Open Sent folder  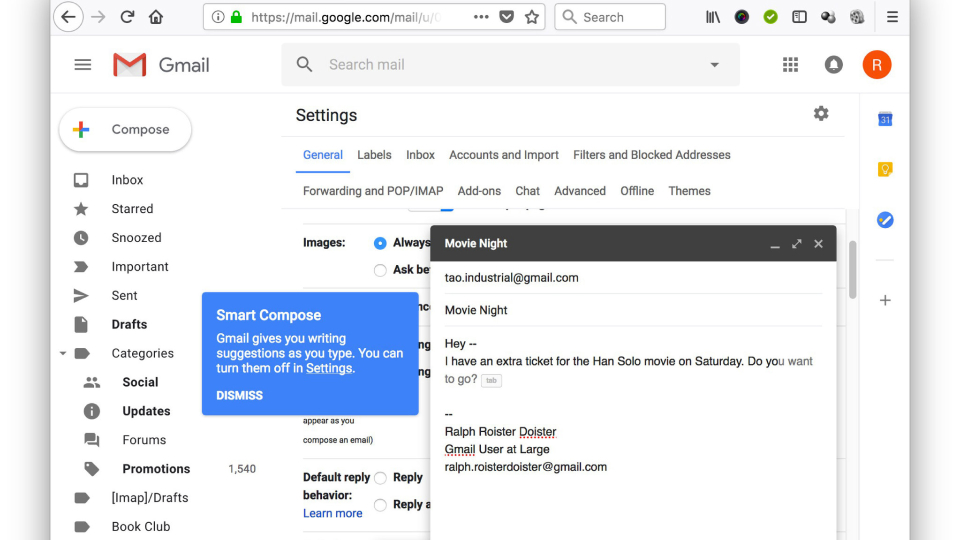click(124, 295)
